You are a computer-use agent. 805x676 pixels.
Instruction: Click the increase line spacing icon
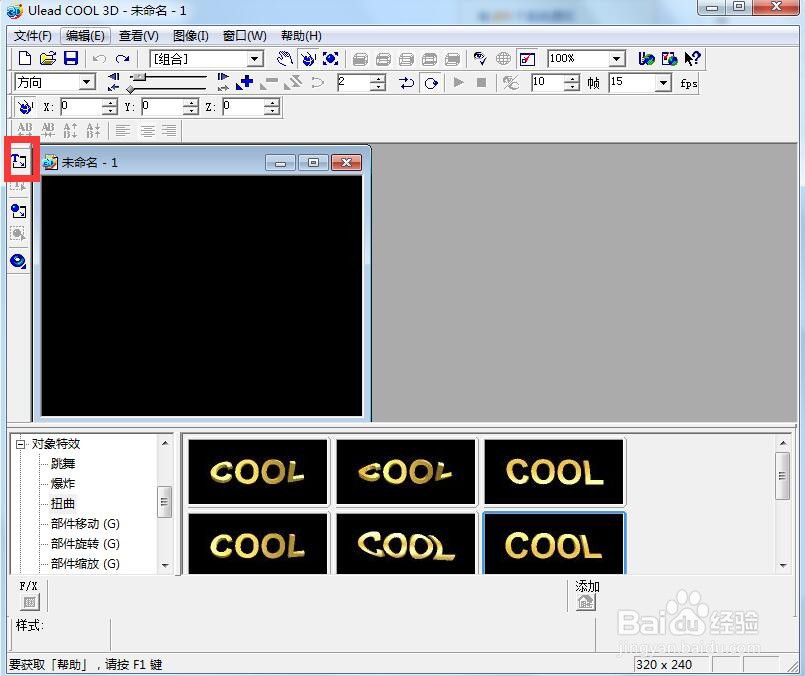[x=70, y=130]
